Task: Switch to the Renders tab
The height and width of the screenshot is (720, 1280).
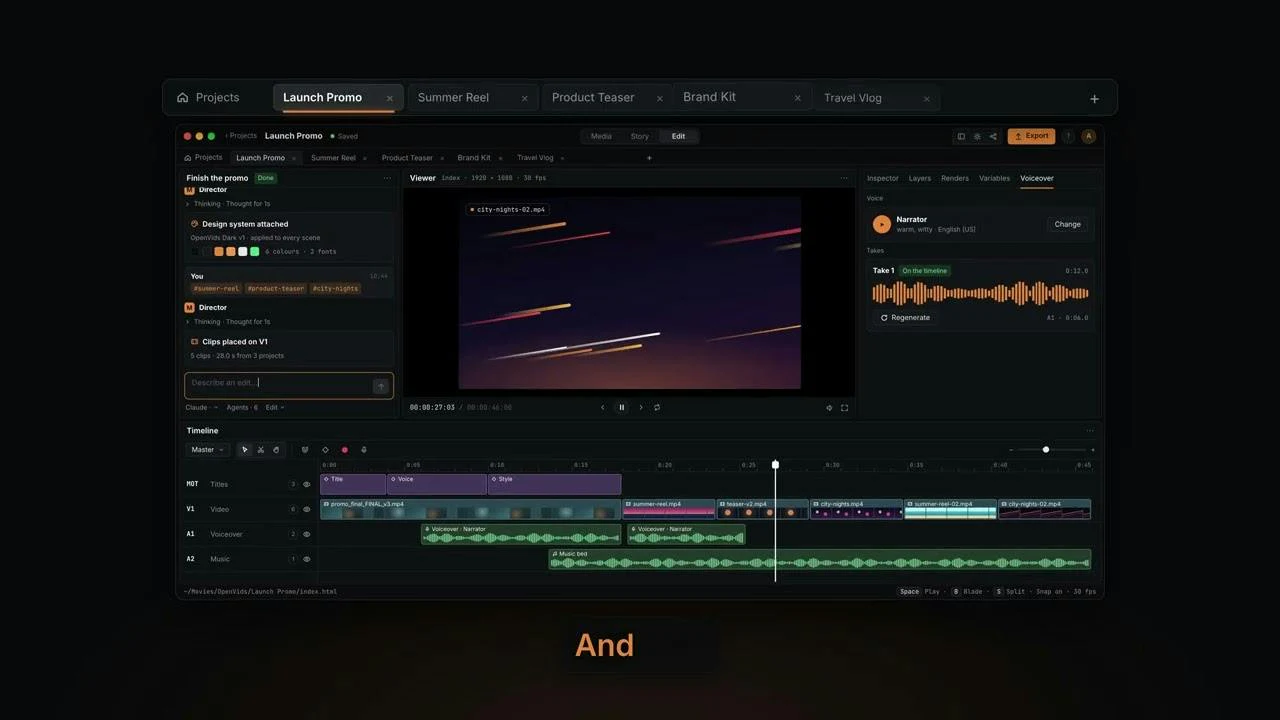Action: coord(955,178)
